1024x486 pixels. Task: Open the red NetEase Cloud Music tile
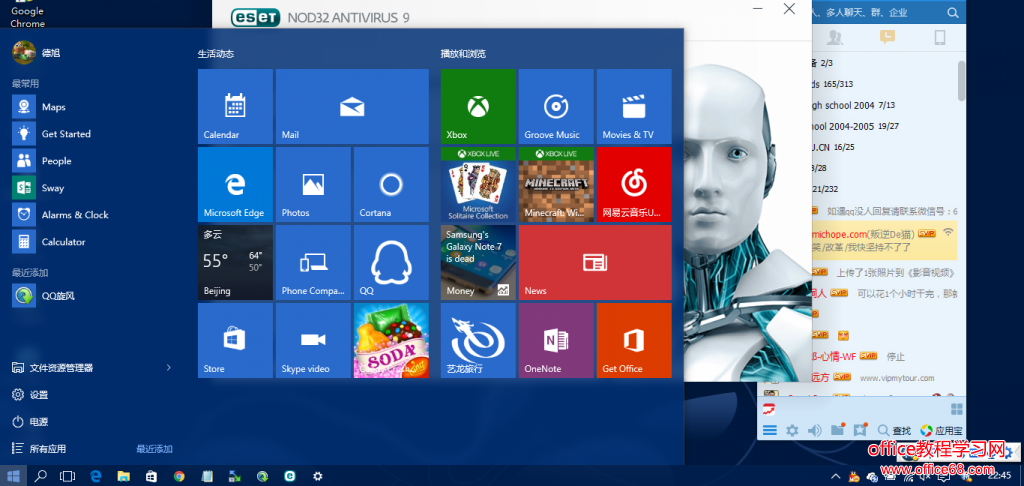pos(633,184)
